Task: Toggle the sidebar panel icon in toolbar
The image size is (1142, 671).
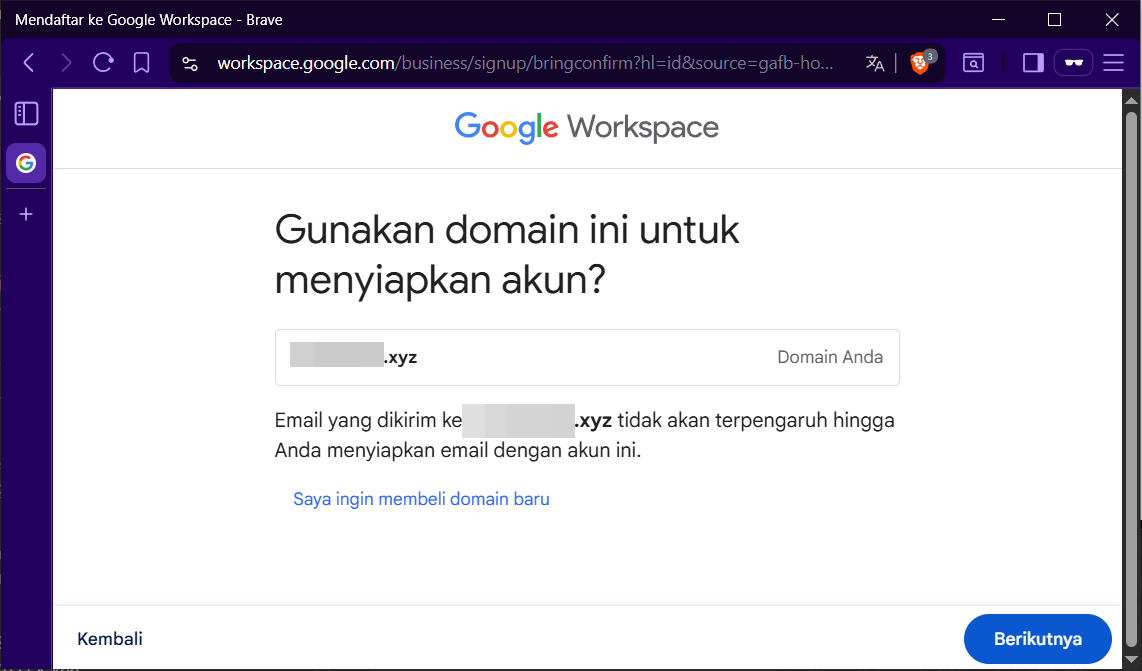Action: click(1033, 63)
